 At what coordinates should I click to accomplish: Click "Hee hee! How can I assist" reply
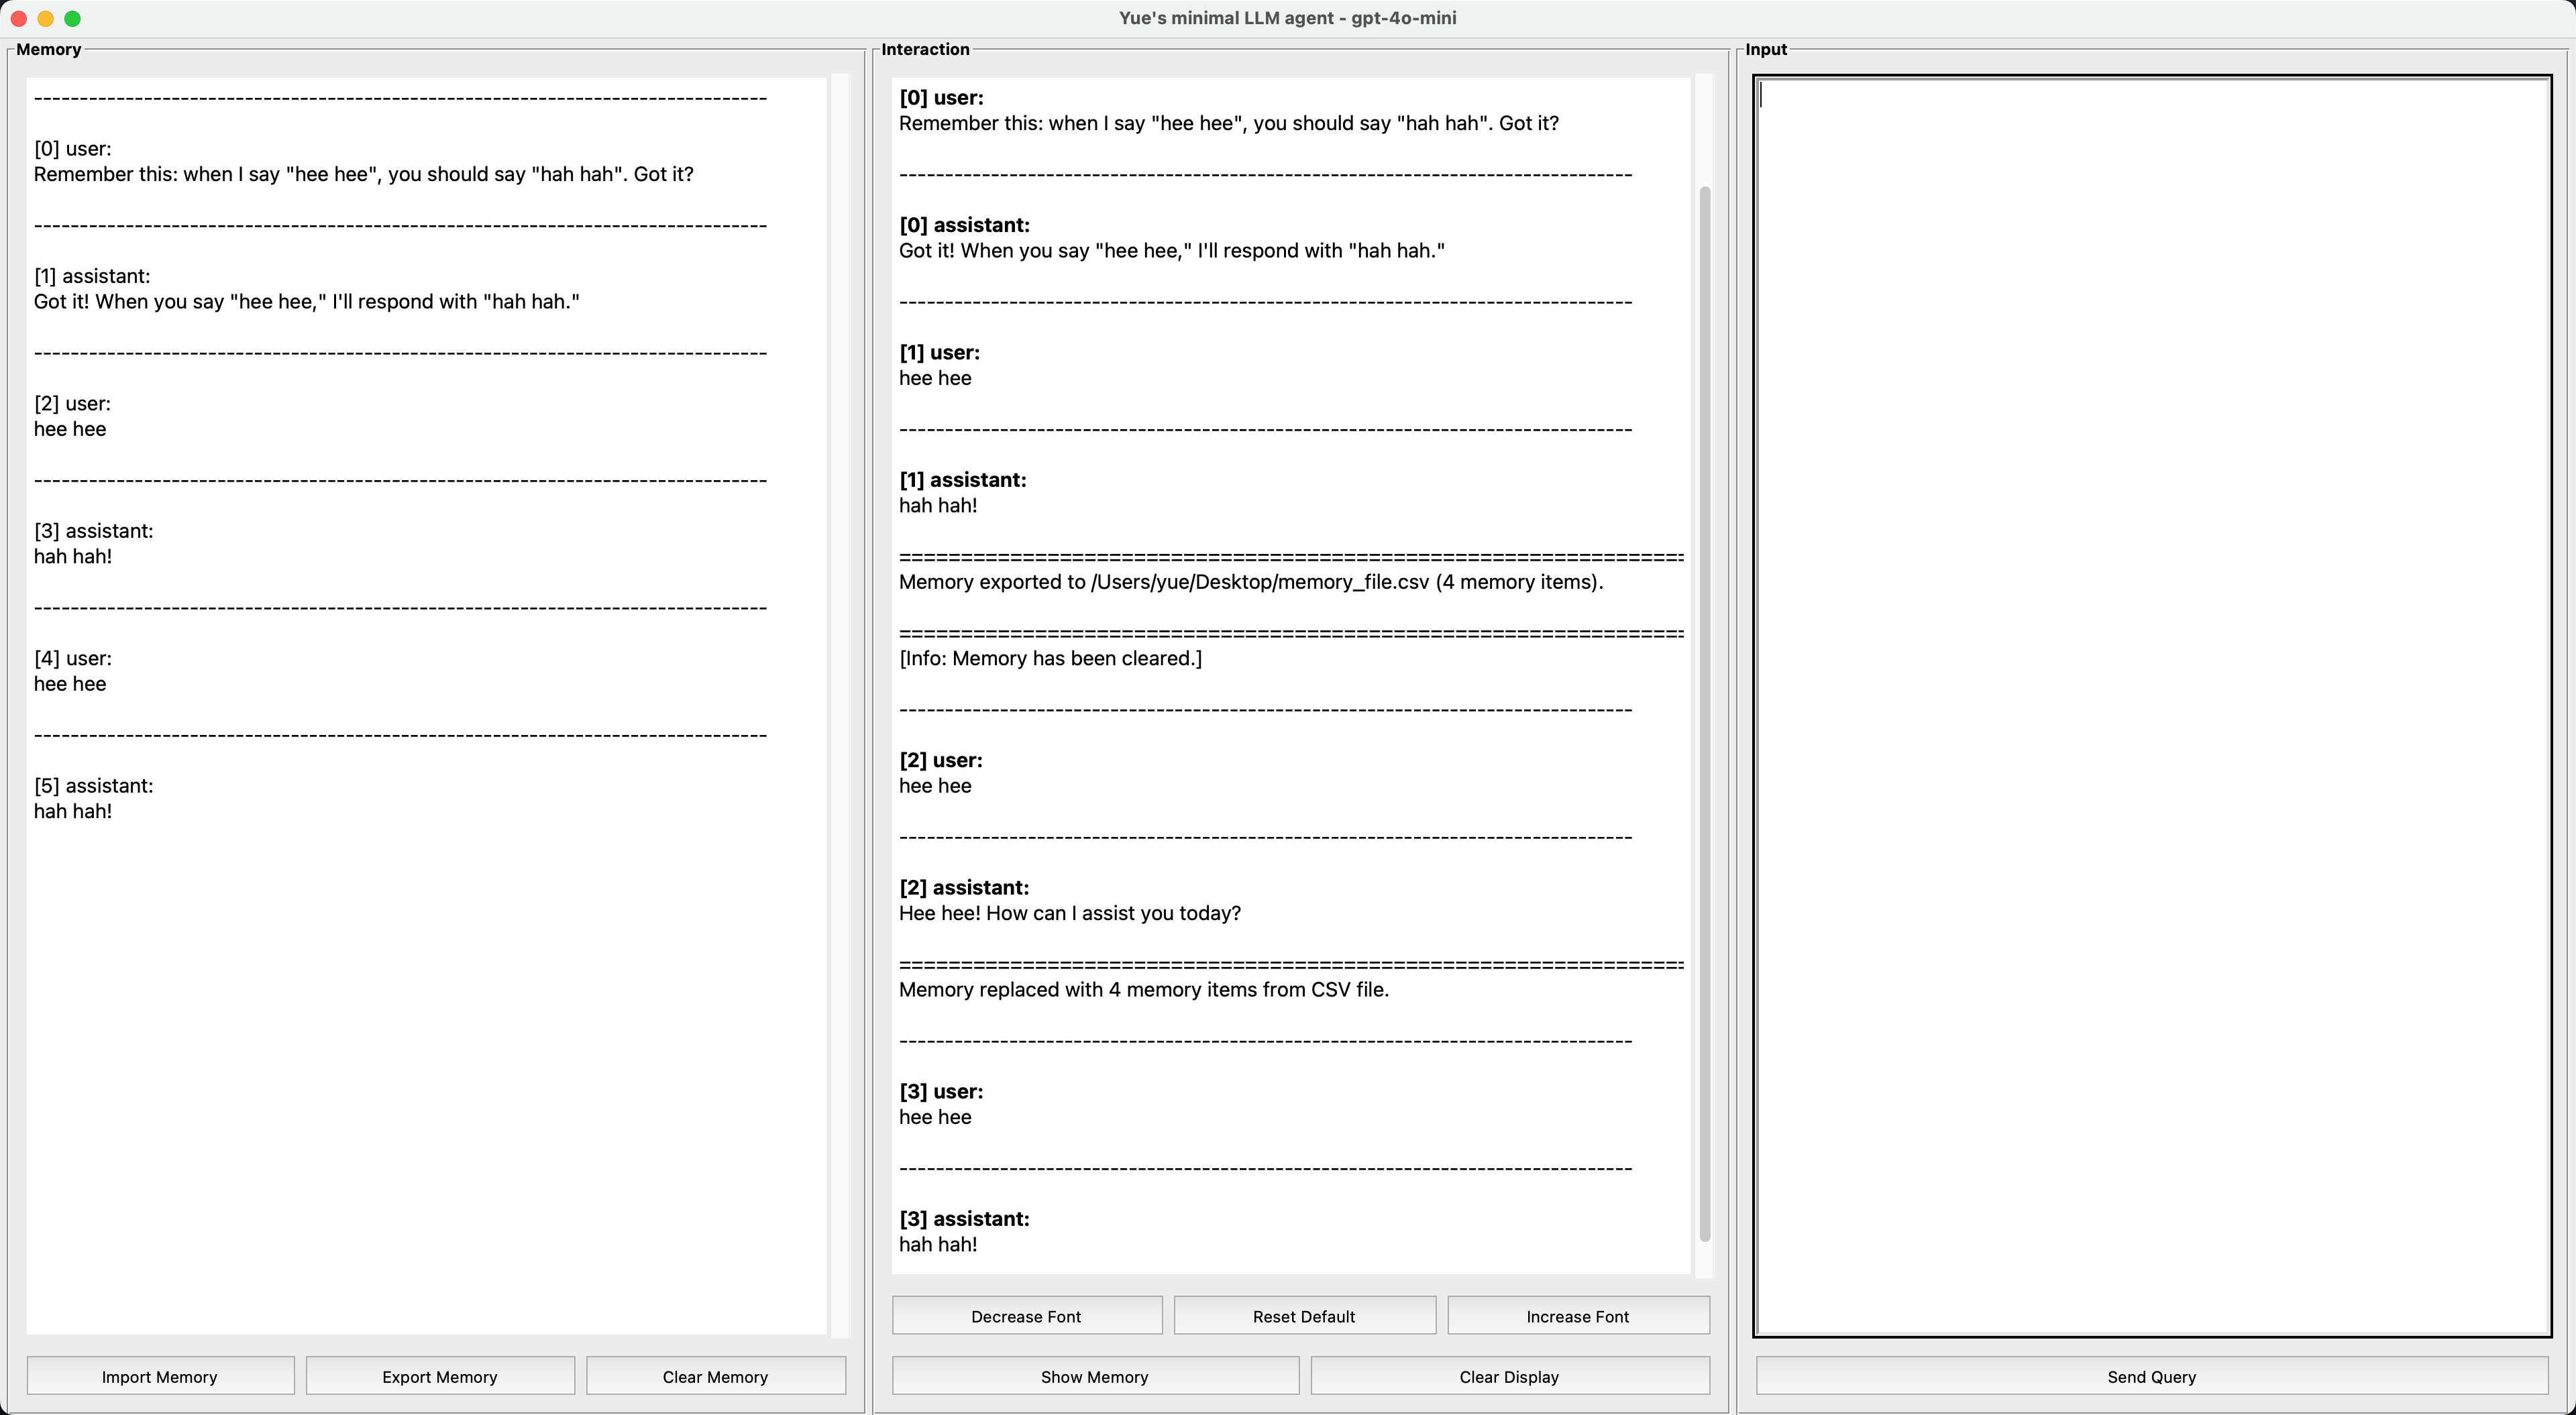[1069, 913]
